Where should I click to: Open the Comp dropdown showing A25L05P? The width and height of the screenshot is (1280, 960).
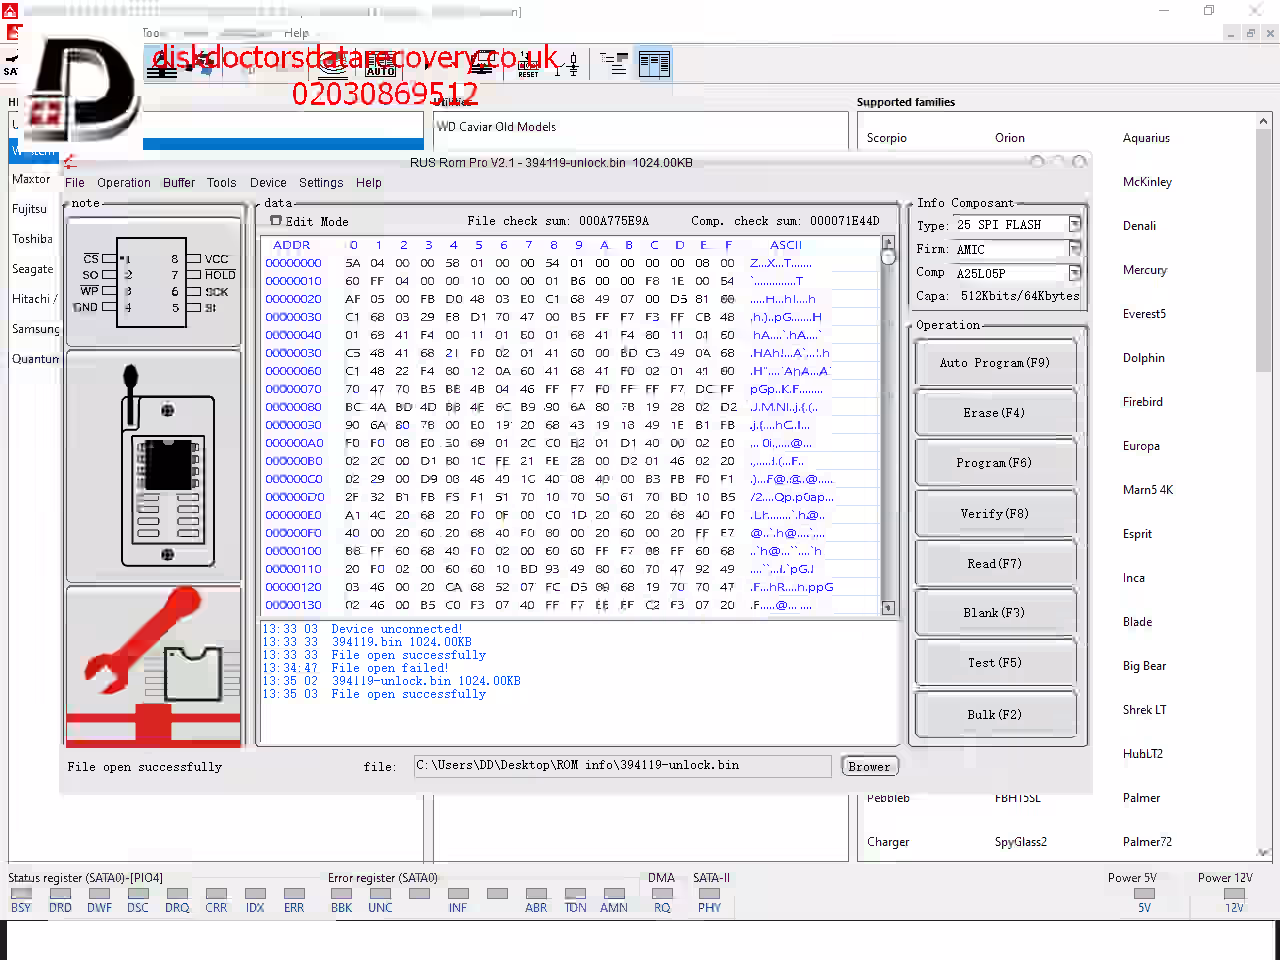pyautogui.click(x=1074, y=273)
